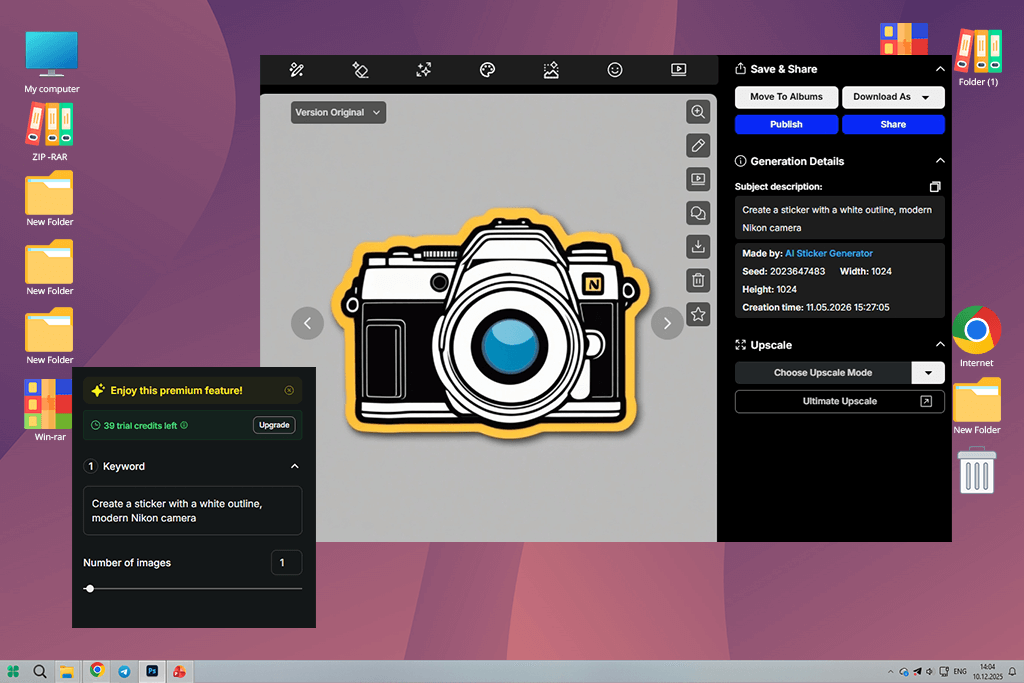Image resolution: width=1024 pixels, height=683 pixels.
Task: Click the red app taskbar icon
Action: (x=180, y=671)
